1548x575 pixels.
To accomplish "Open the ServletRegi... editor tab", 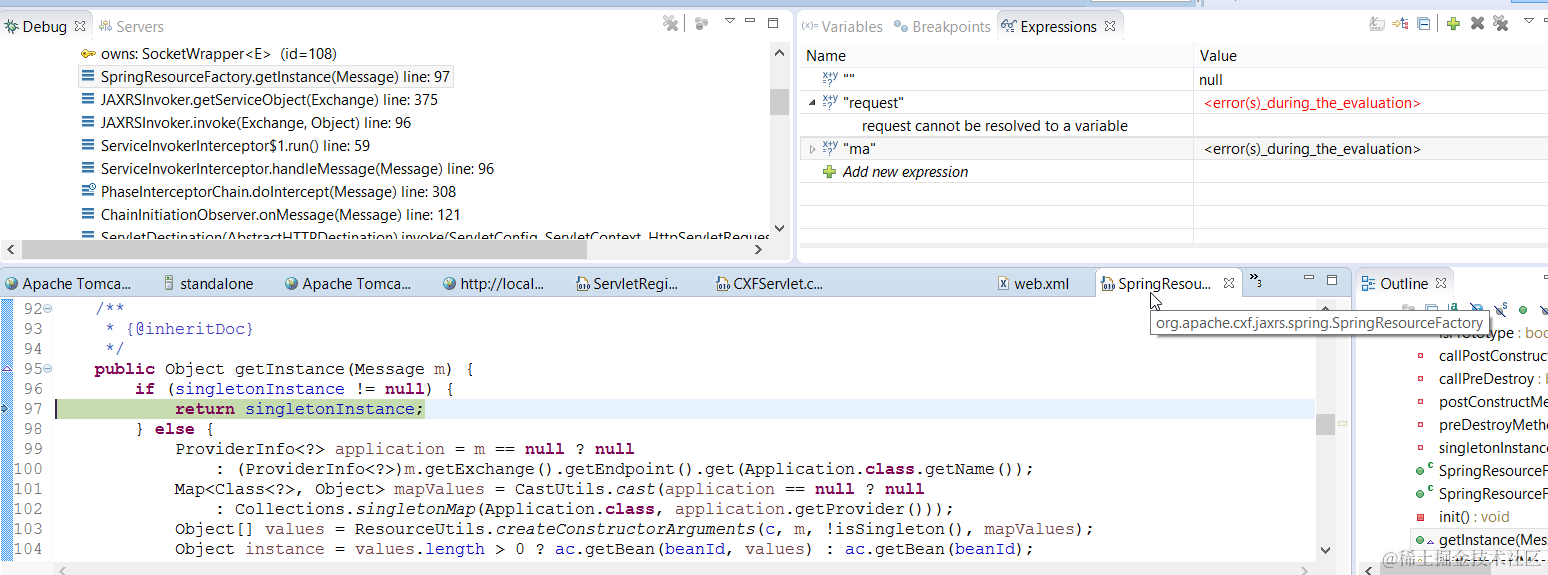I will 626,284.
